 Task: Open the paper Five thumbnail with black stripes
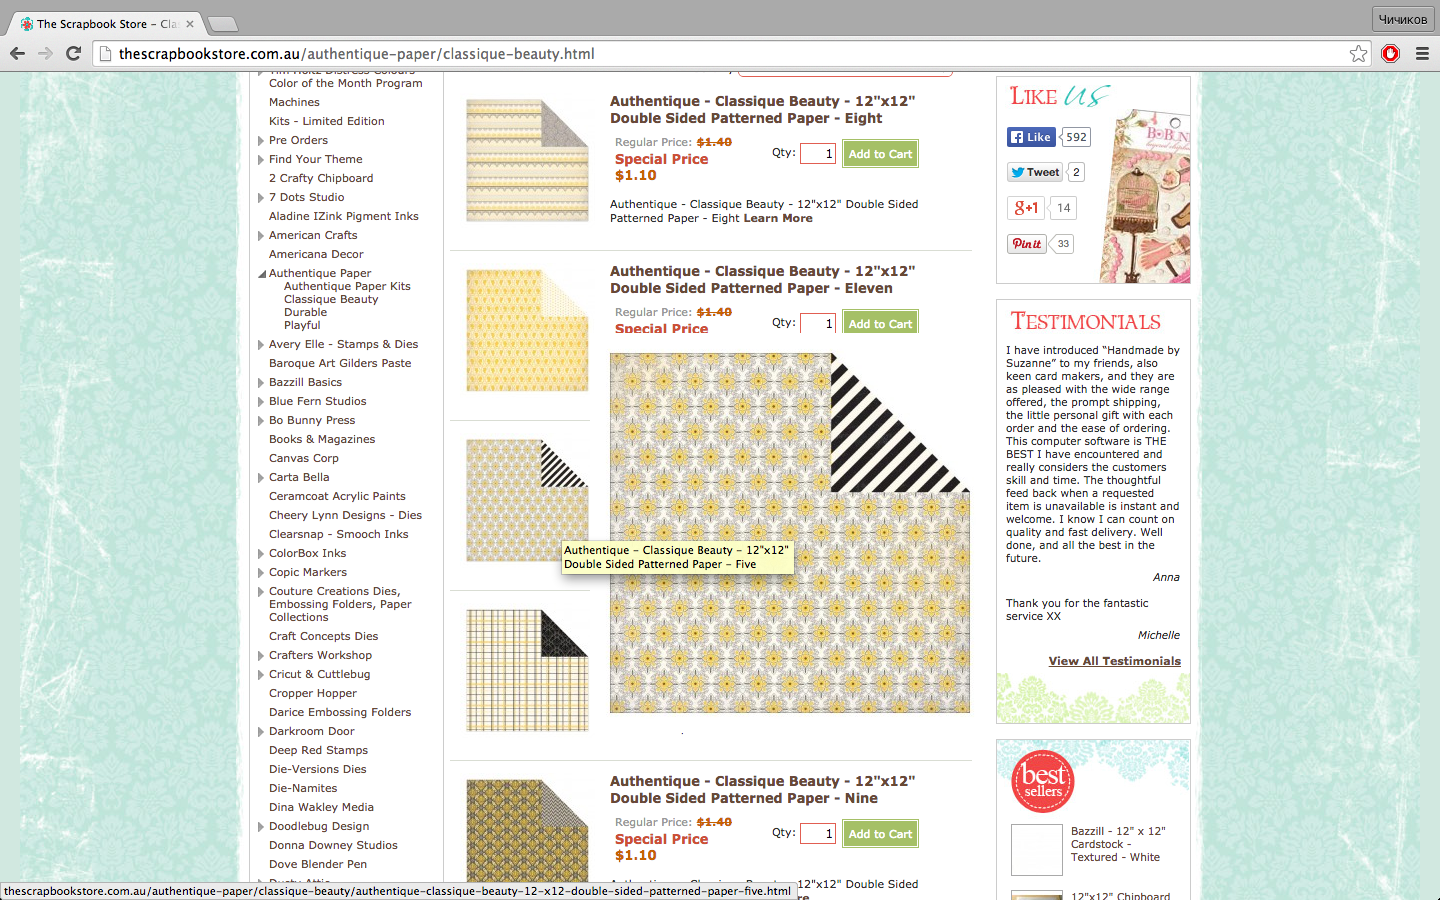[x=527, y=500]
